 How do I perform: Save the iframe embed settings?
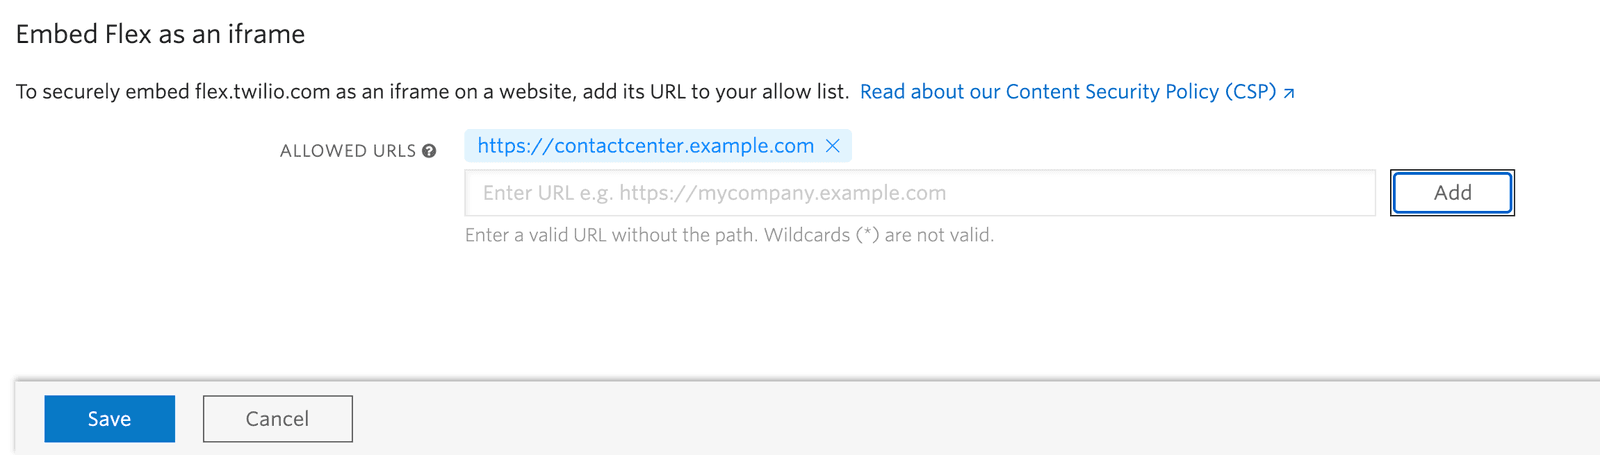click(x=109, y=419)
